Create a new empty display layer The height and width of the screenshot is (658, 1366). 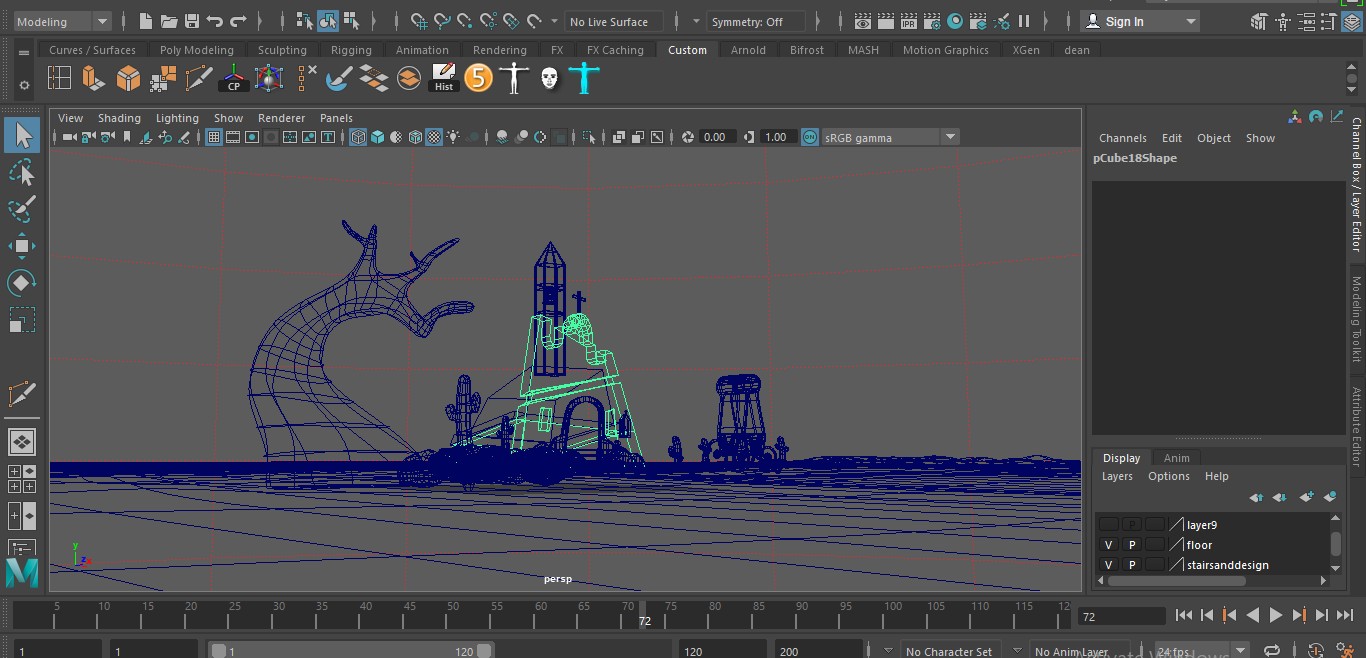(x=1306, y=497)
